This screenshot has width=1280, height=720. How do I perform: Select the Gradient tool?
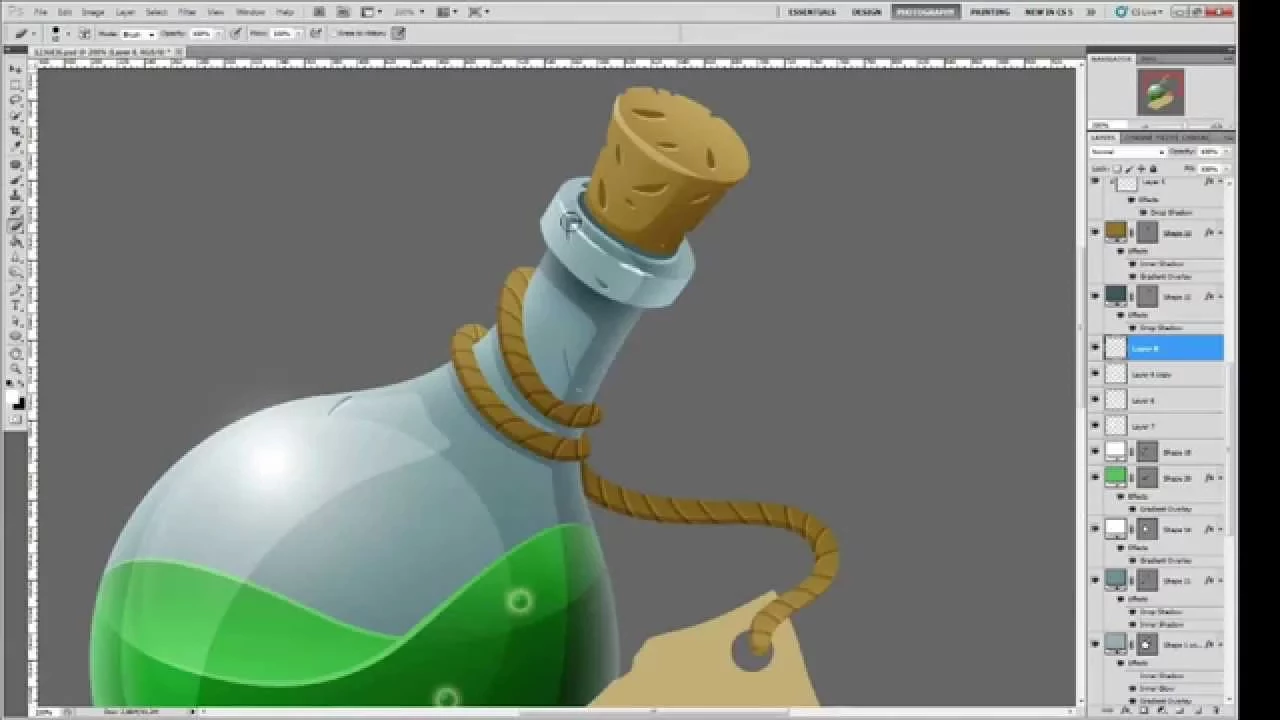15,242
